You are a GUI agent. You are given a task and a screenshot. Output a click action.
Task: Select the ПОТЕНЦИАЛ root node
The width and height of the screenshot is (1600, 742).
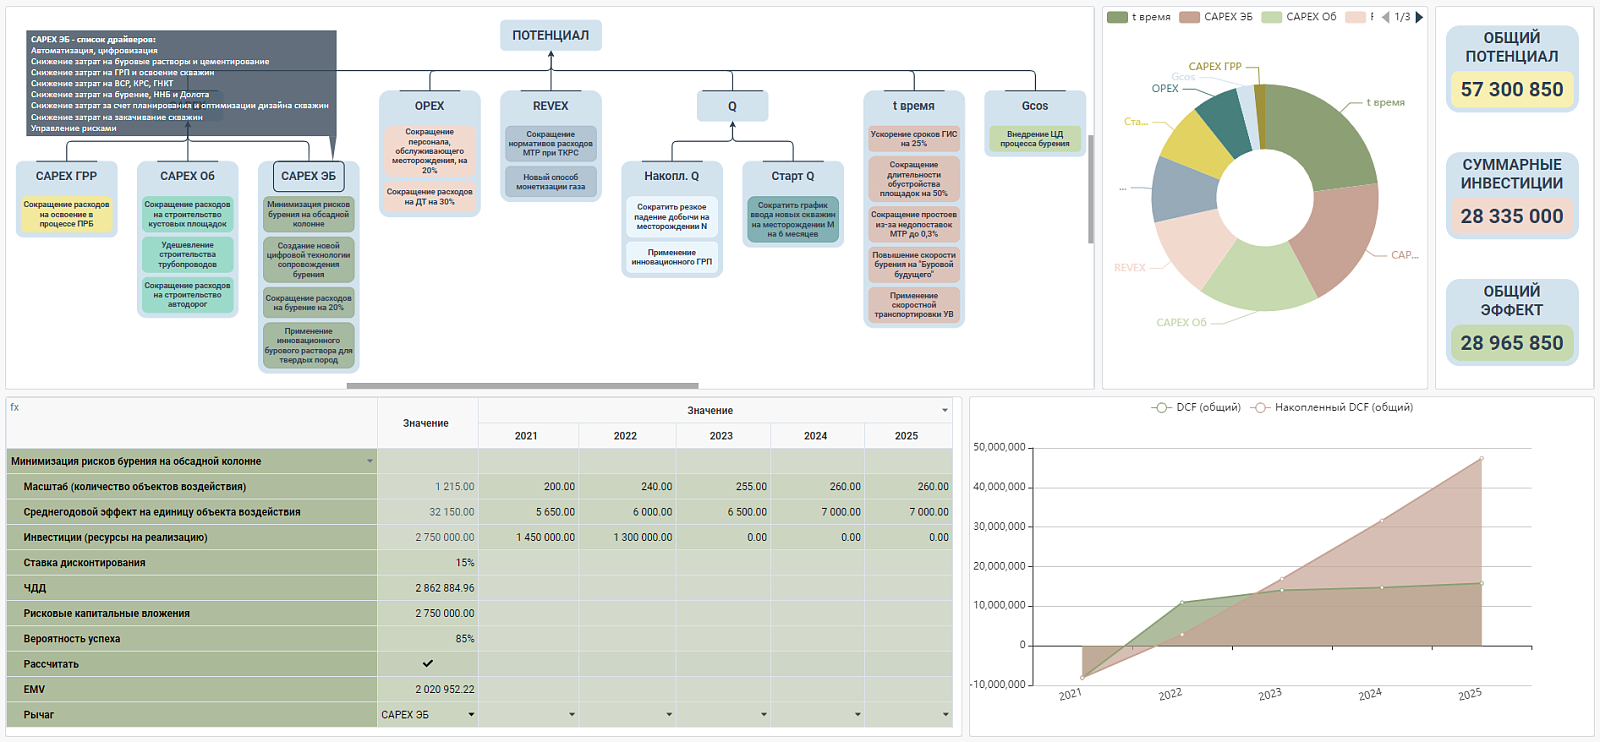pyautogui.click(x=551, y=35)
